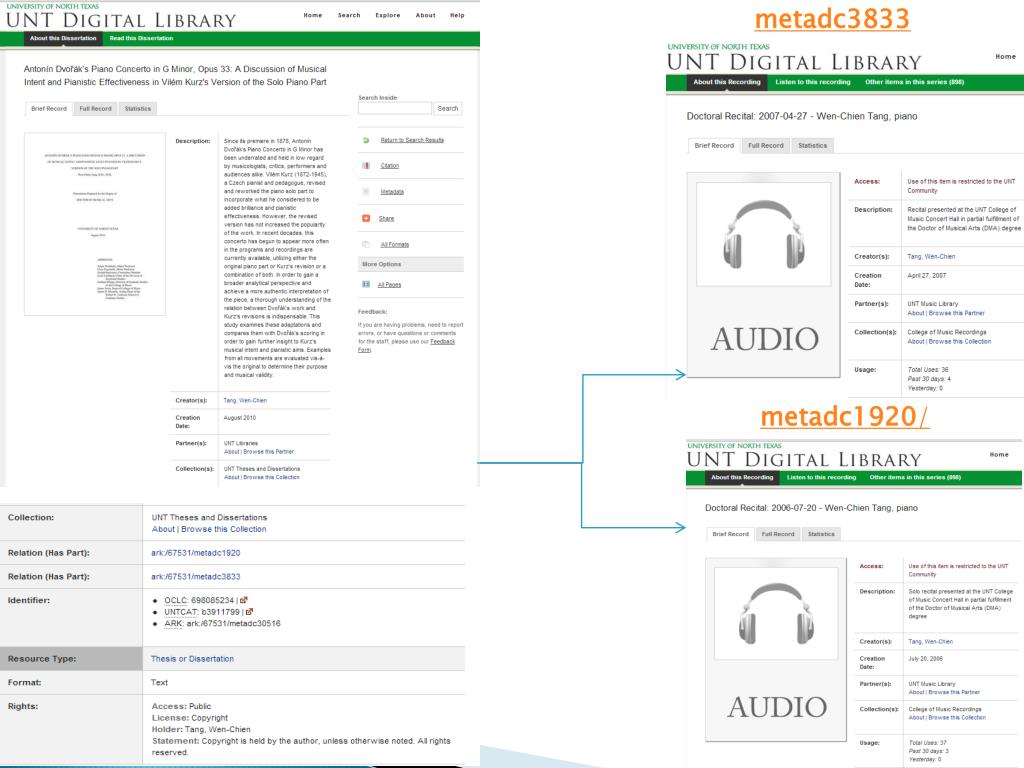Open the ark:/67531/metadc3833 relation link

pyautogui.click(x=196, y=577)
